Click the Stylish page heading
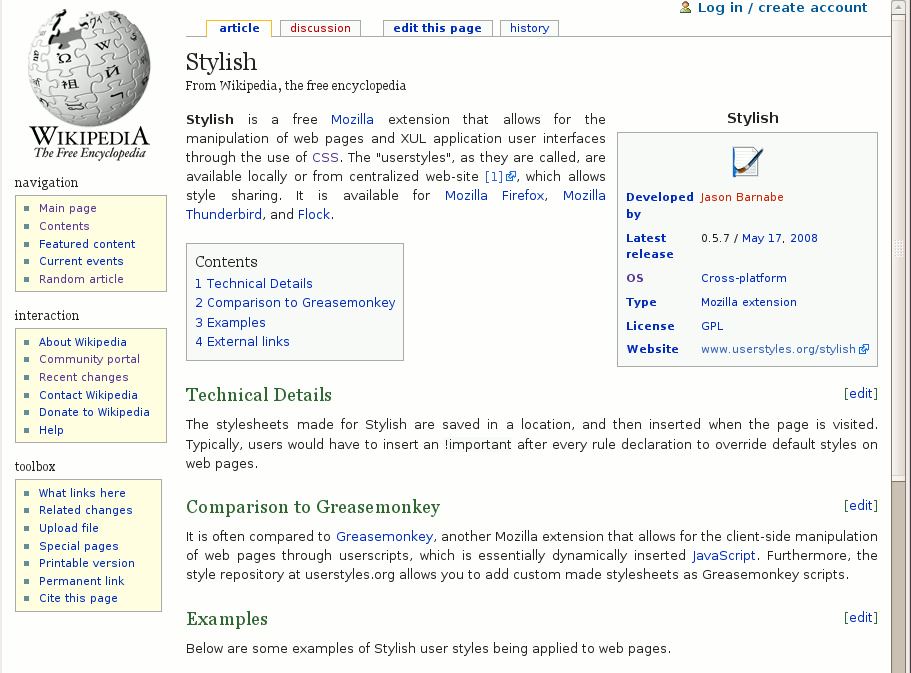The width and height of the screenshot is (911, 673). 221,62
